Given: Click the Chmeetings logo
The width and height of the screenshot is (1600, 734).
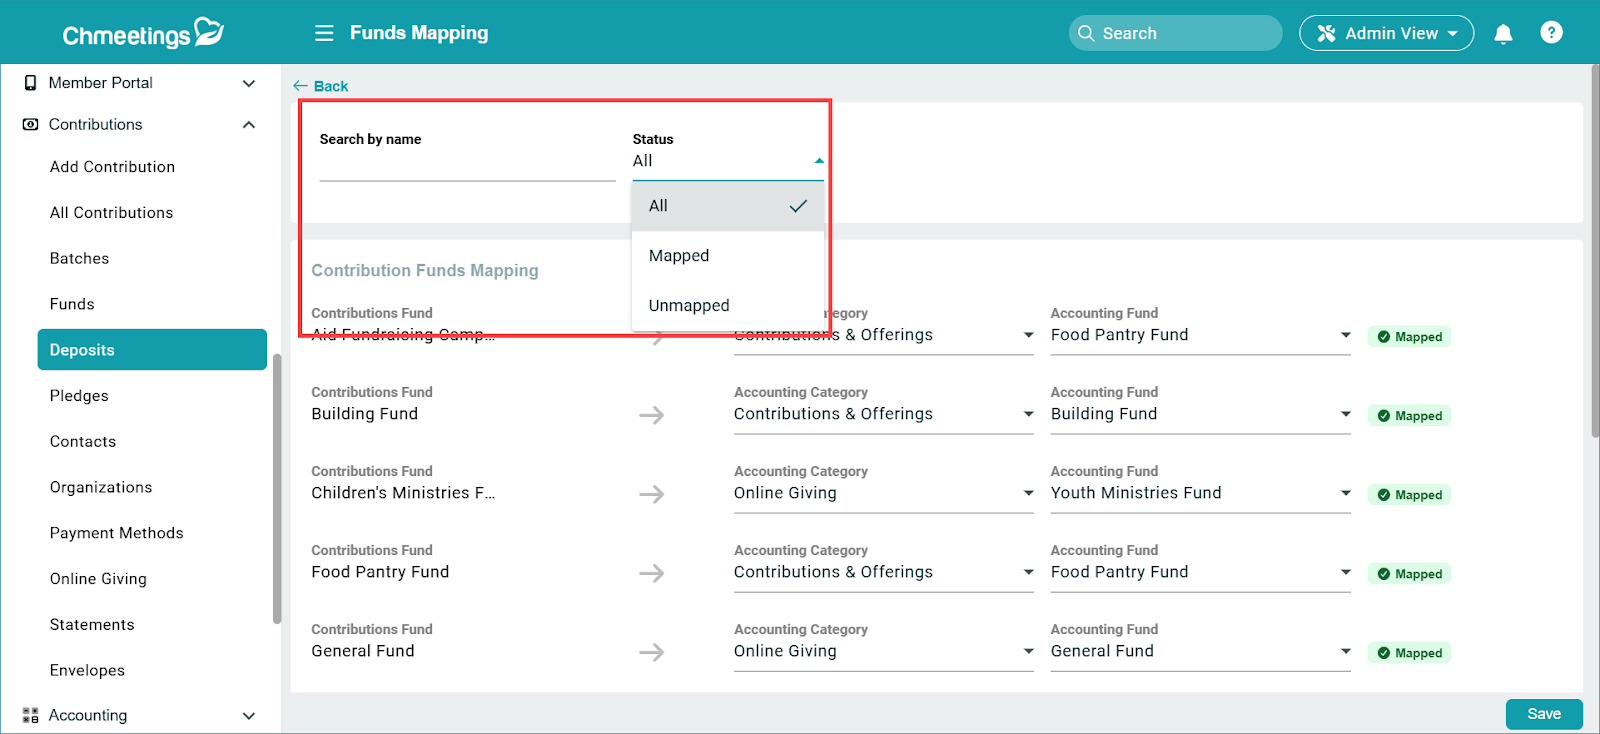Looking at the screenshot, I should (x=143, y=34).
